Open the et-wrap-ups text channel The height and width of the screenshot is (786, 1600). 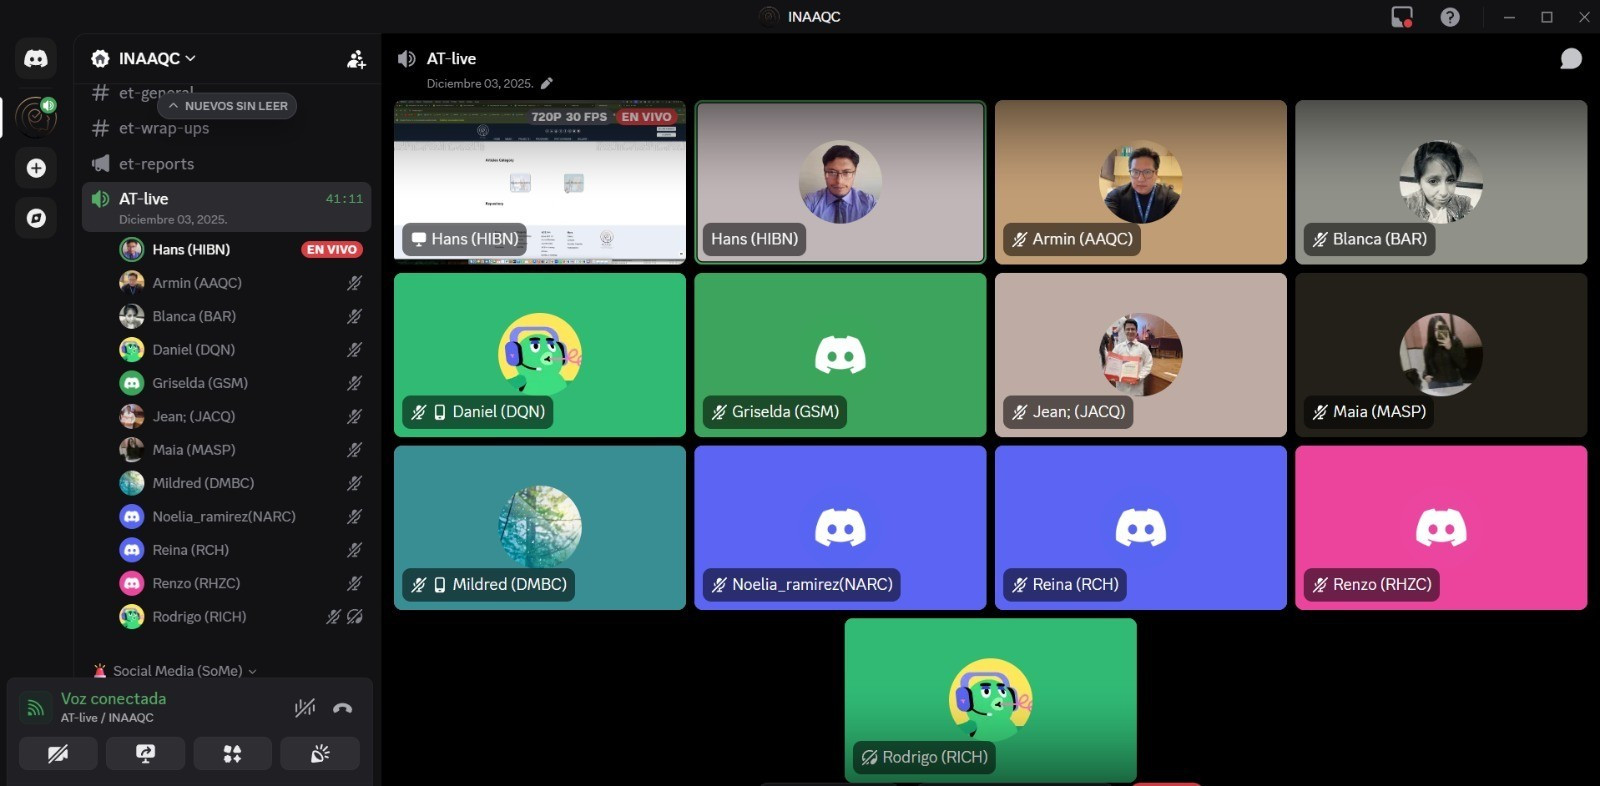click(x=164, y=128)
